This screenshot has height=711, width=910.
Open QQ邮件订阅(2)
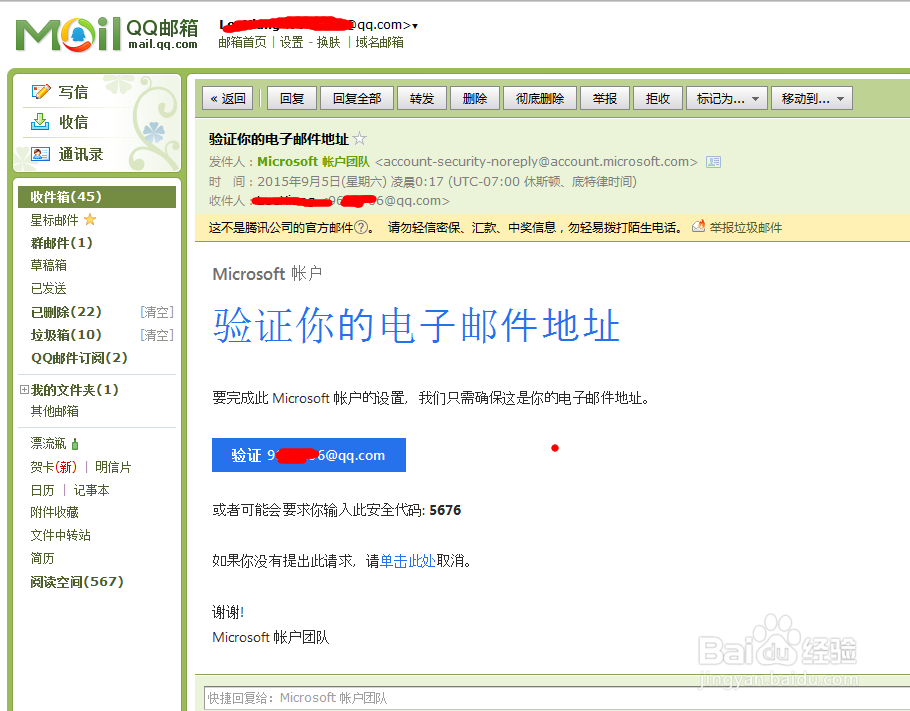(x=79, y=358)
